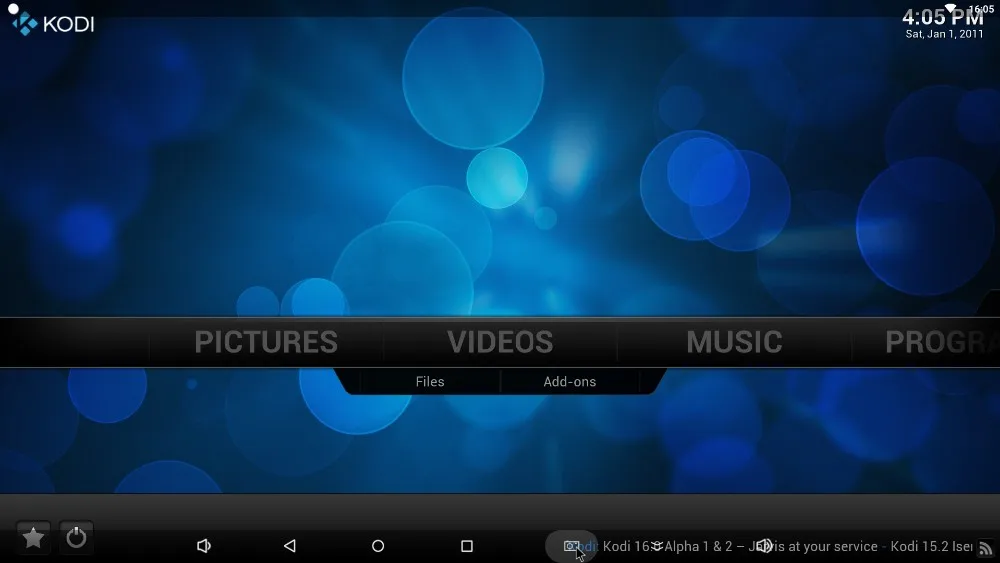
Task: Open Add-ons under Videos
Action: pos(570,381)
